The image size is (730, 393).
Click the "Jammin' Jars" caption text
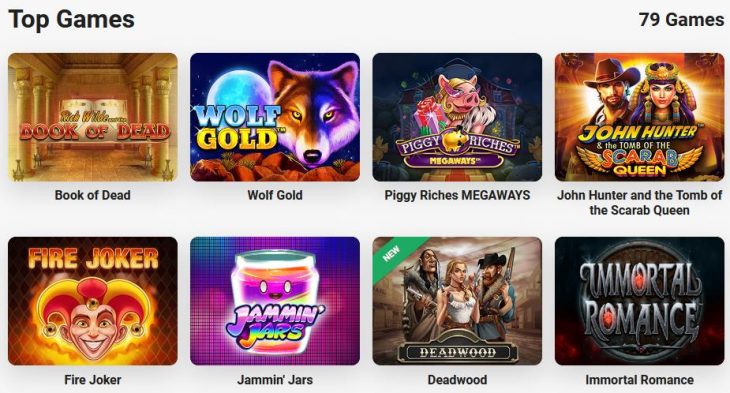point(275,379)
